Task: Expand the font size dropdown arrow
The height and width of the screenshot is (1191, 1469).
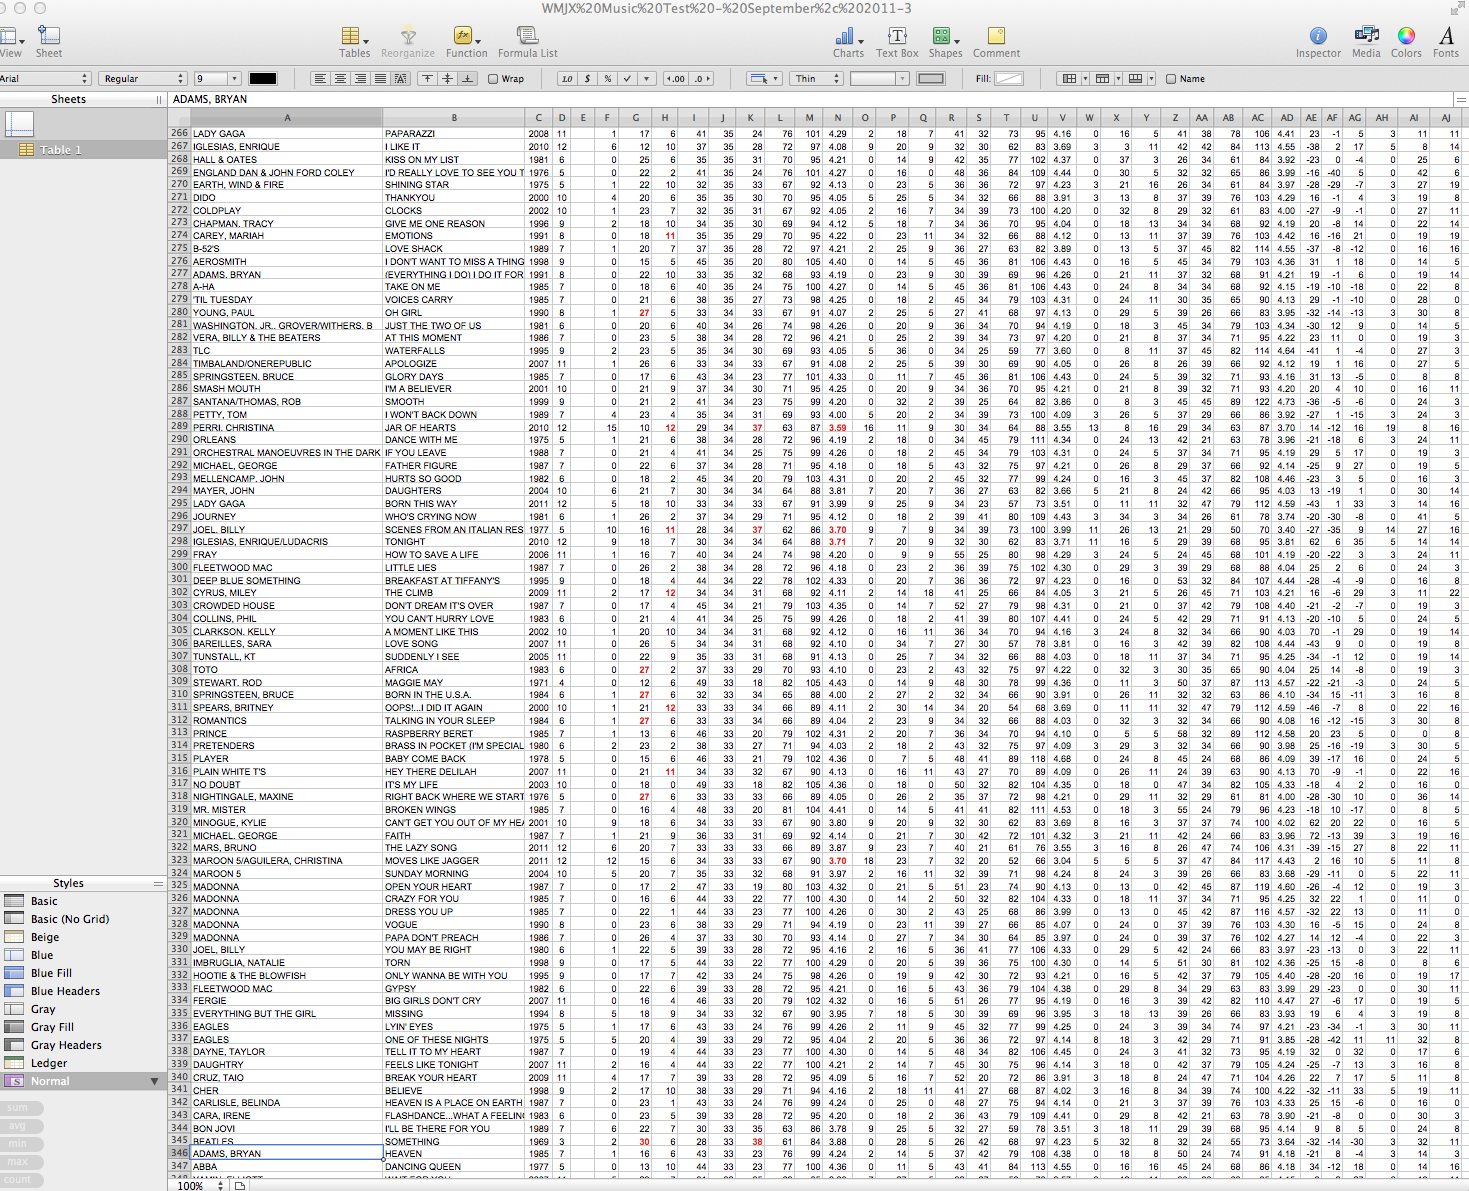Action: pos(235,78)
